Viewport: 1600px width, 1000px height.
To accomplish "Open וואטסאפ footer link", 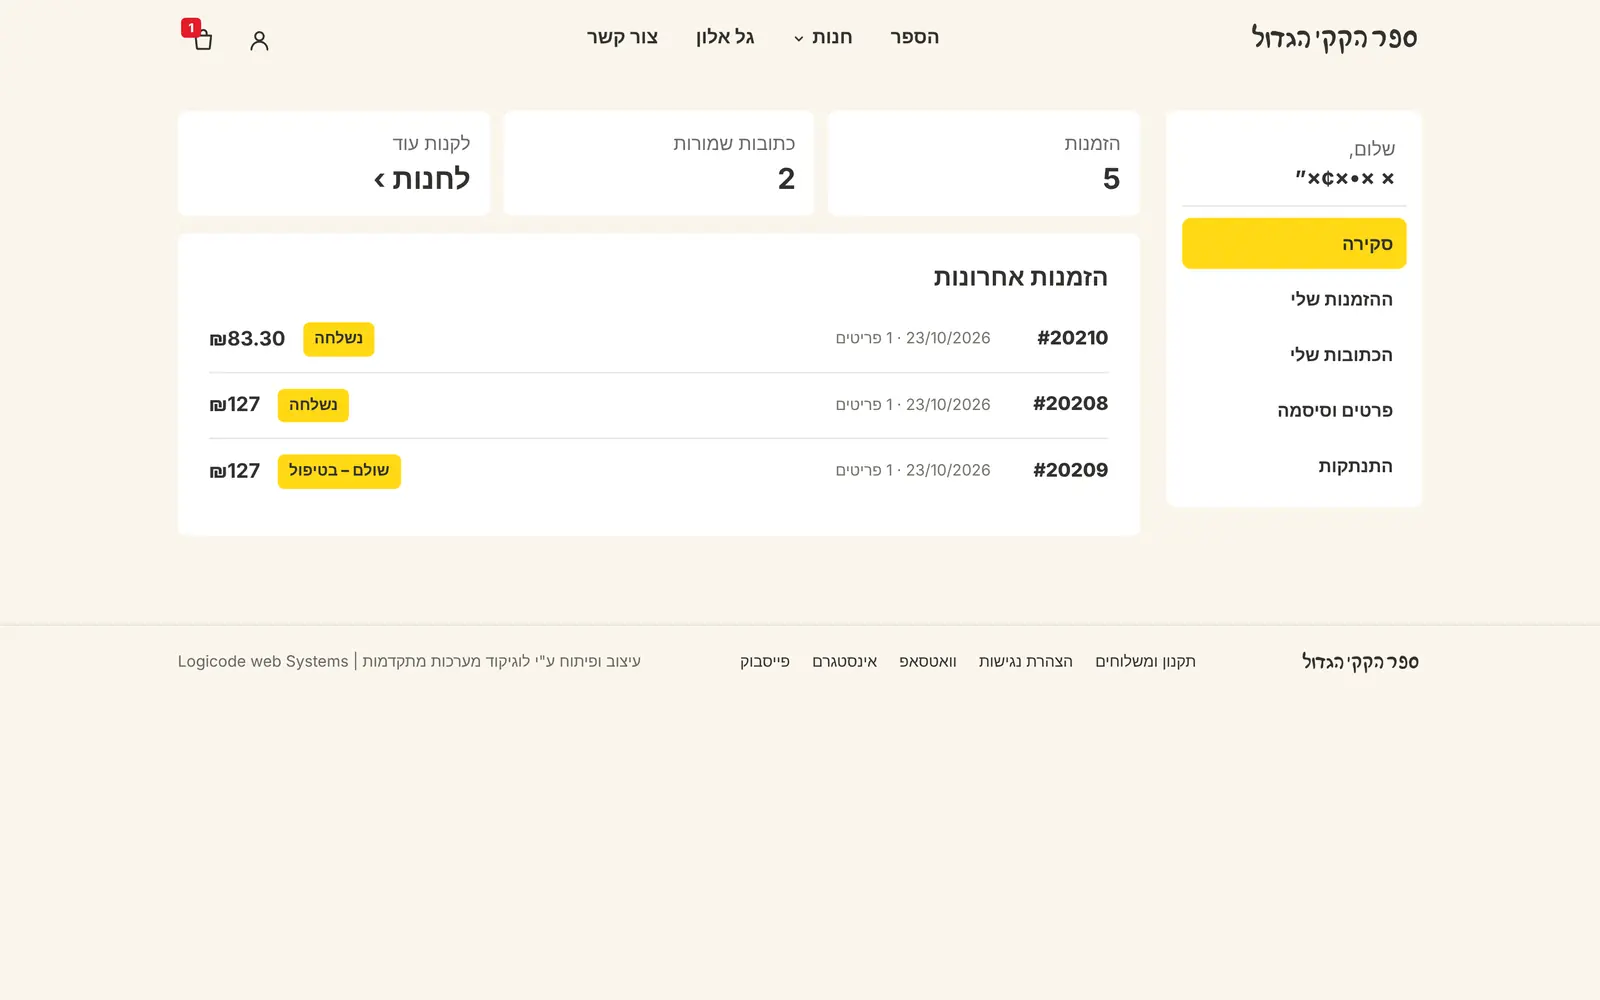I will tap(928, 661).
